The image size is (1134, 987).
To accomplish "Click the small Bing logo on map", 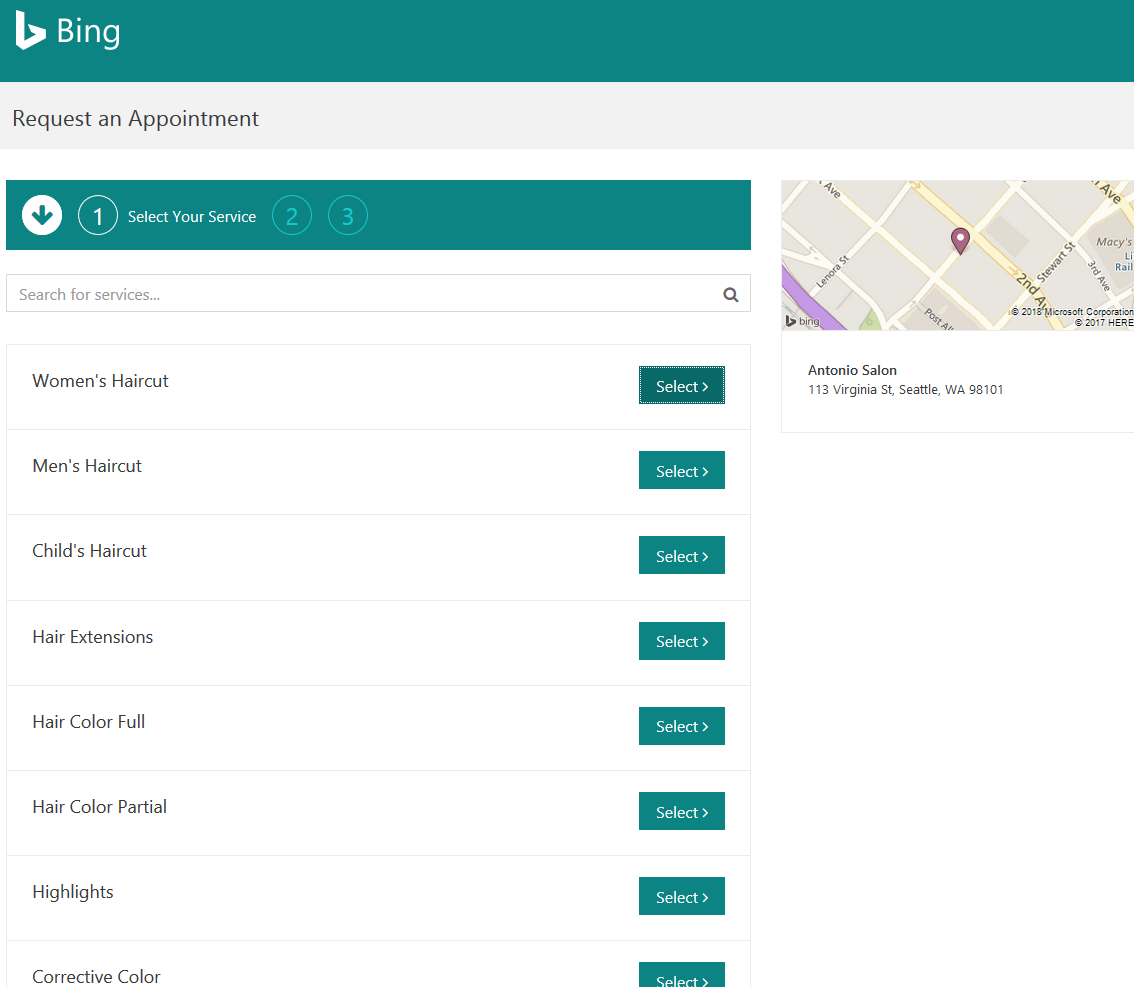I will (802, 321).
